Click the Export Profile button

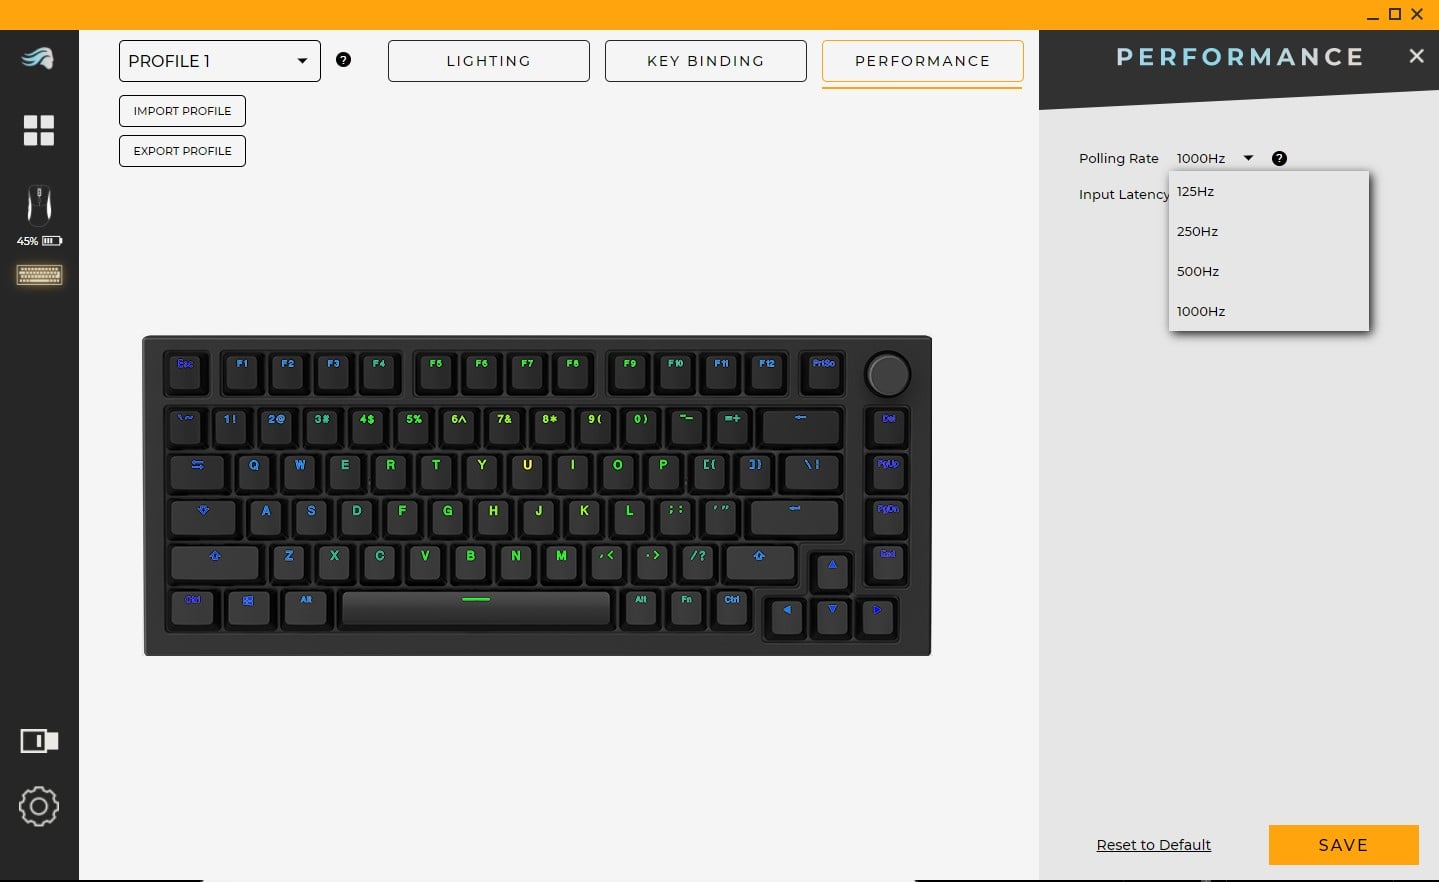(x=182, y=151)
